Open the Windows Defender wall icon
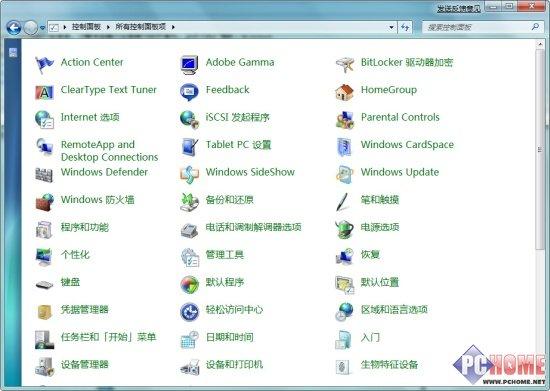Viewport: 550px width, 391px height. click(x=44, y=175)
